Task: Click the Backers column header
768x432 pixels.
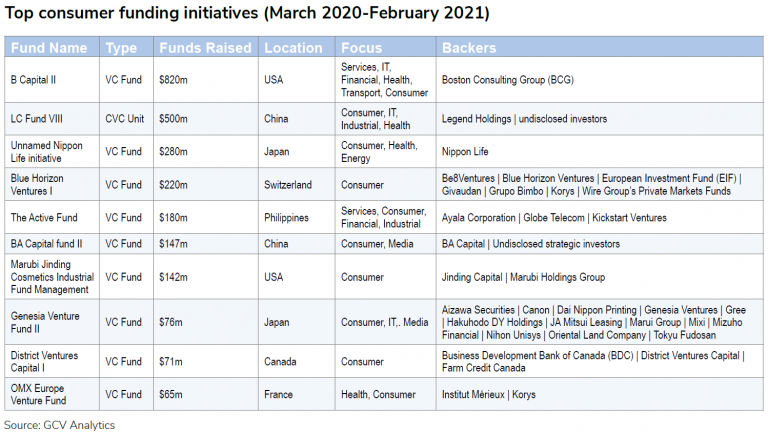Action: pyautogui.click(x=469, y=48)
